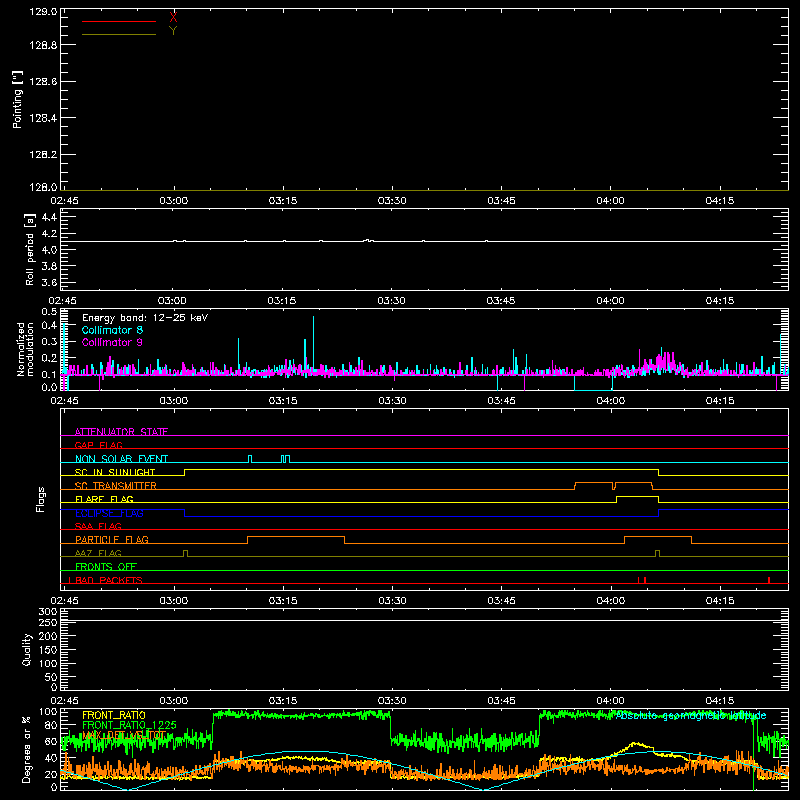Click the SC_TRANSMITTER flag label
Viewport: 800px width, 800px height.
coord(115,486)
